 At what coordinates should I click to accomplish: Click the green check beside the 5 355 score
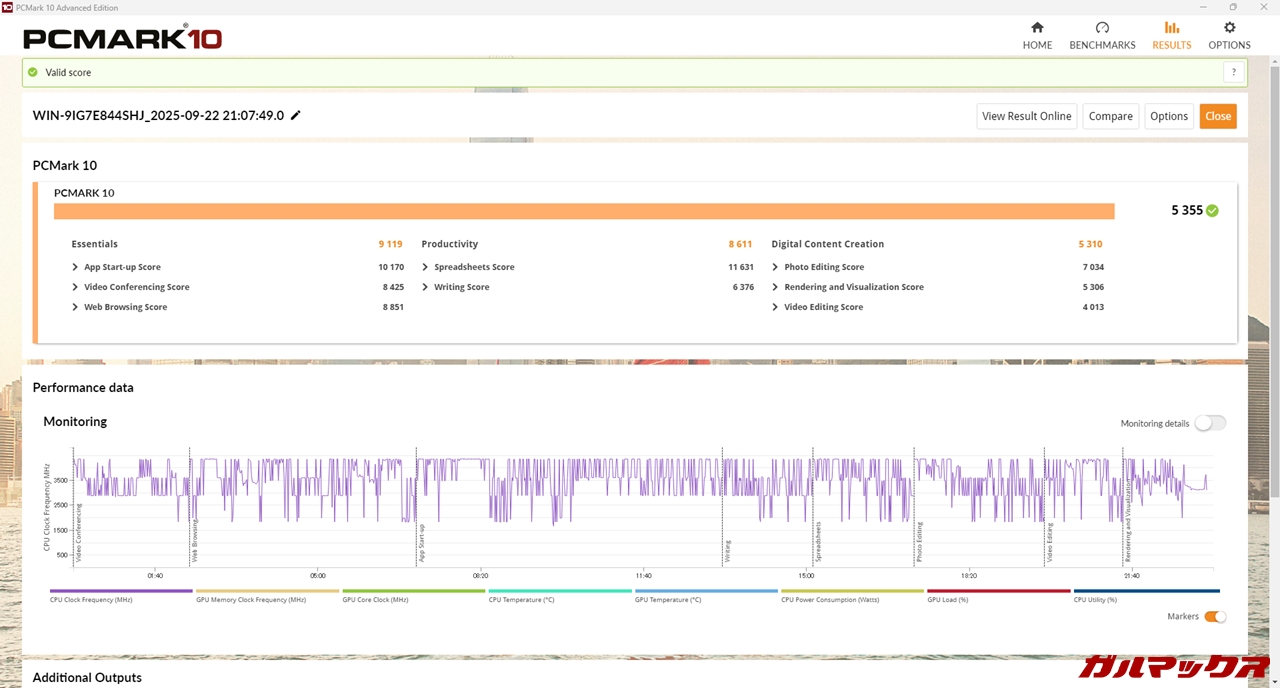[x=1212, y=211]
